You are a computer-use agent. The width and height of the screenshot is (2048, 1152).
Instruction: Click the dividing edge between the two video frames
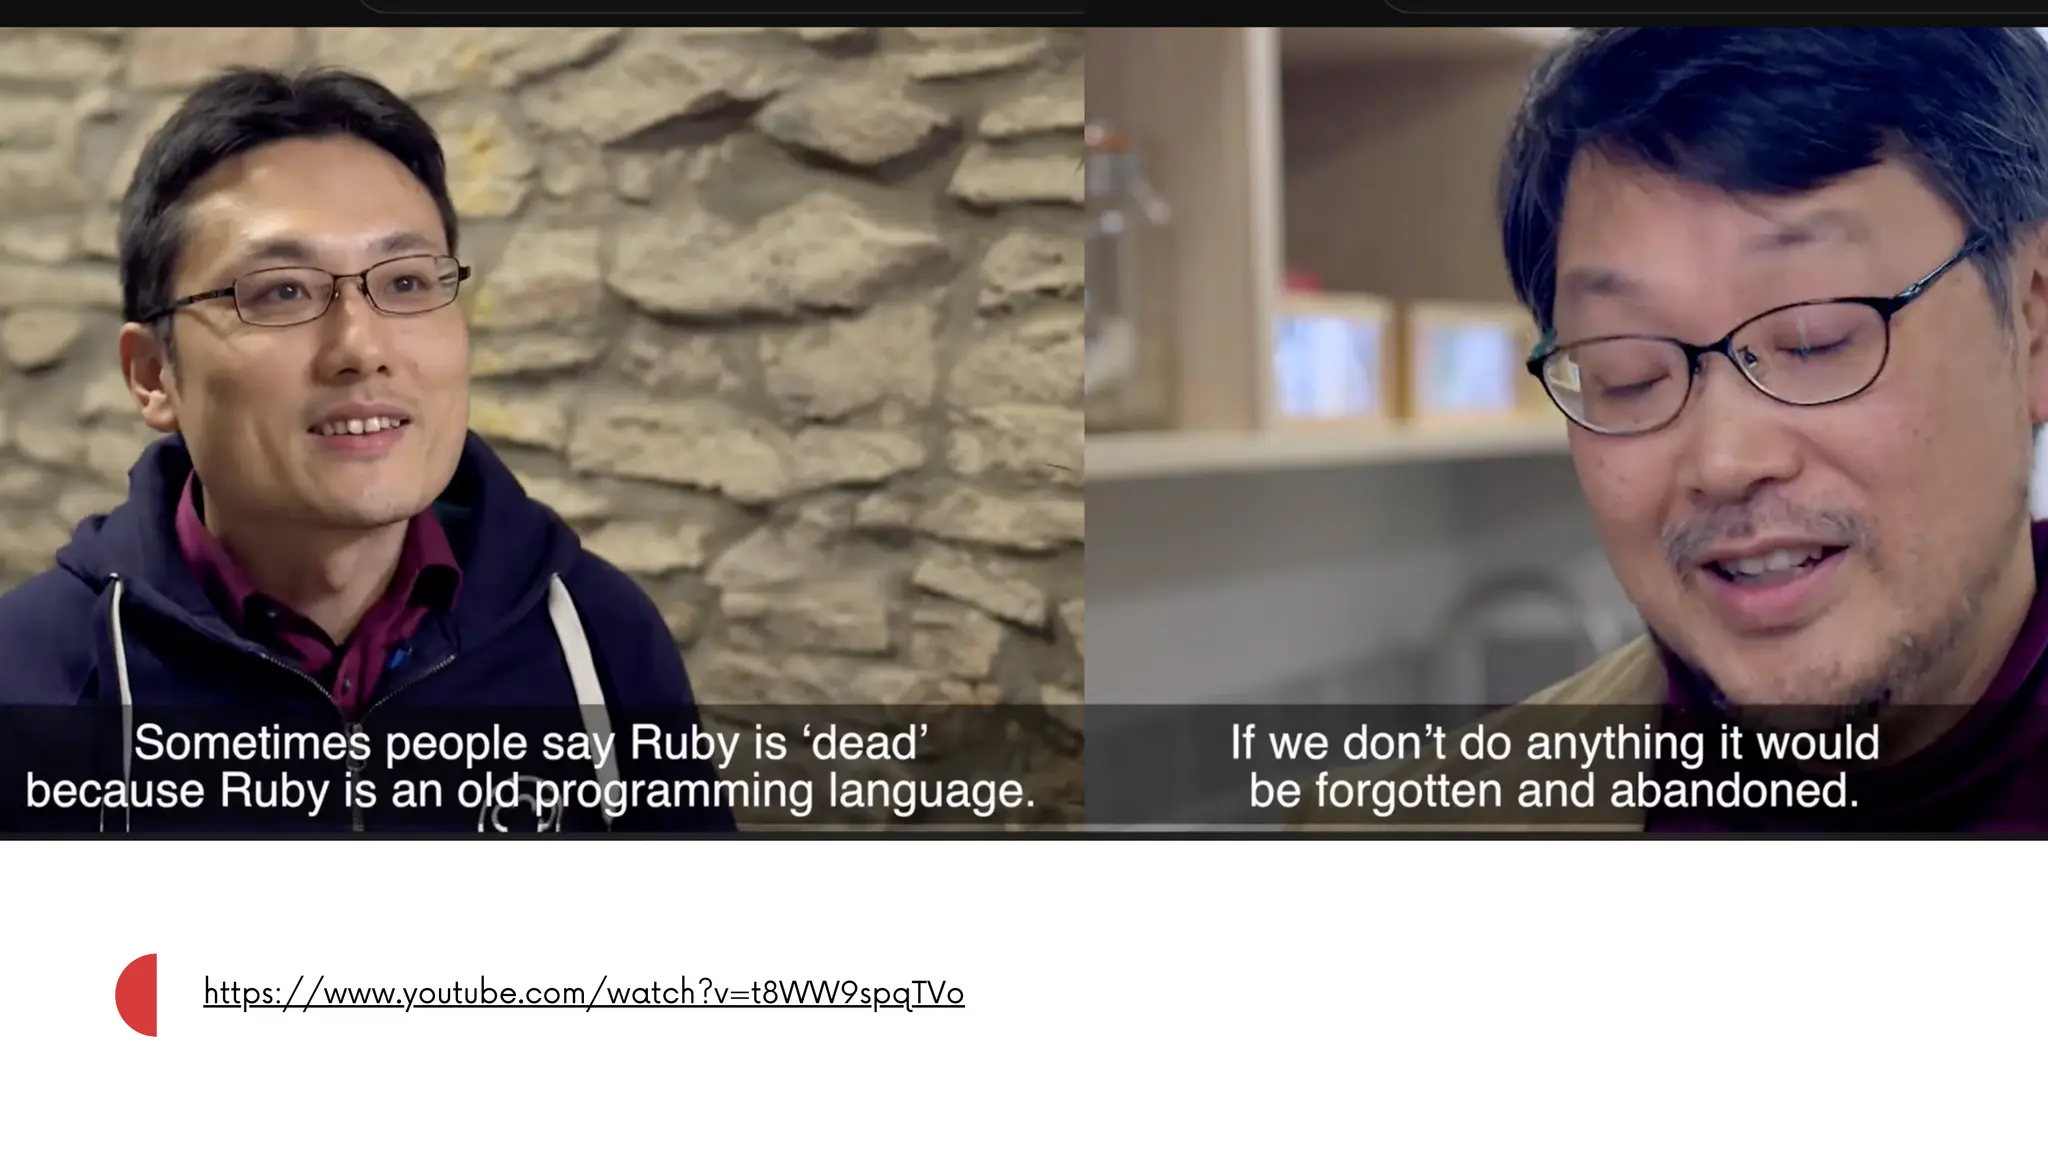pos(1085,433)
